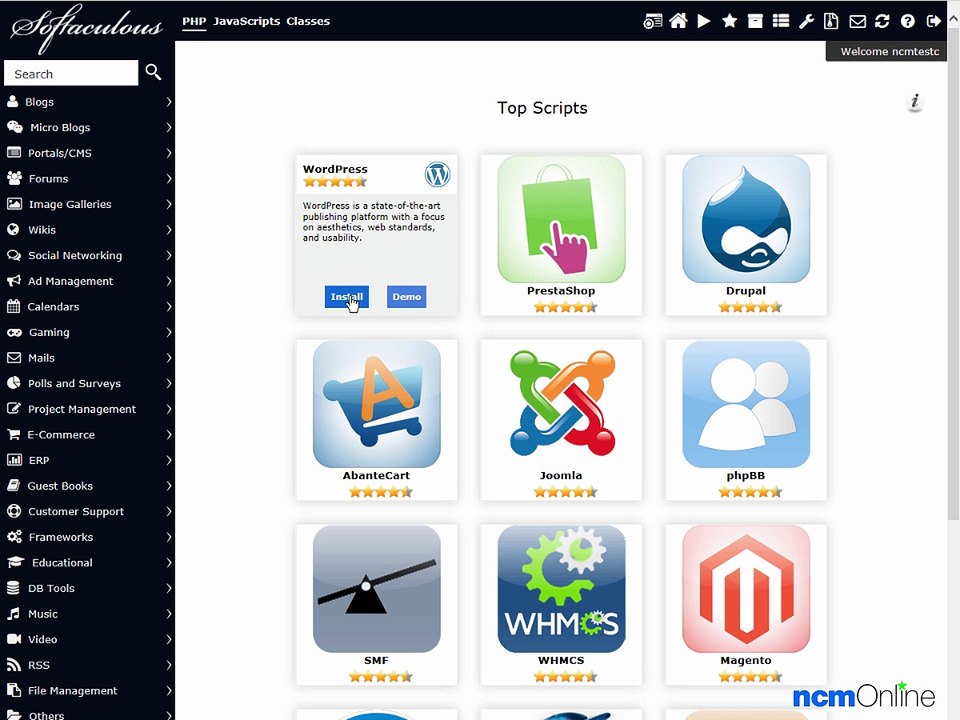Open the Polls and Surveys category
The height and width of the screenshot is (720, 960).
87,383
